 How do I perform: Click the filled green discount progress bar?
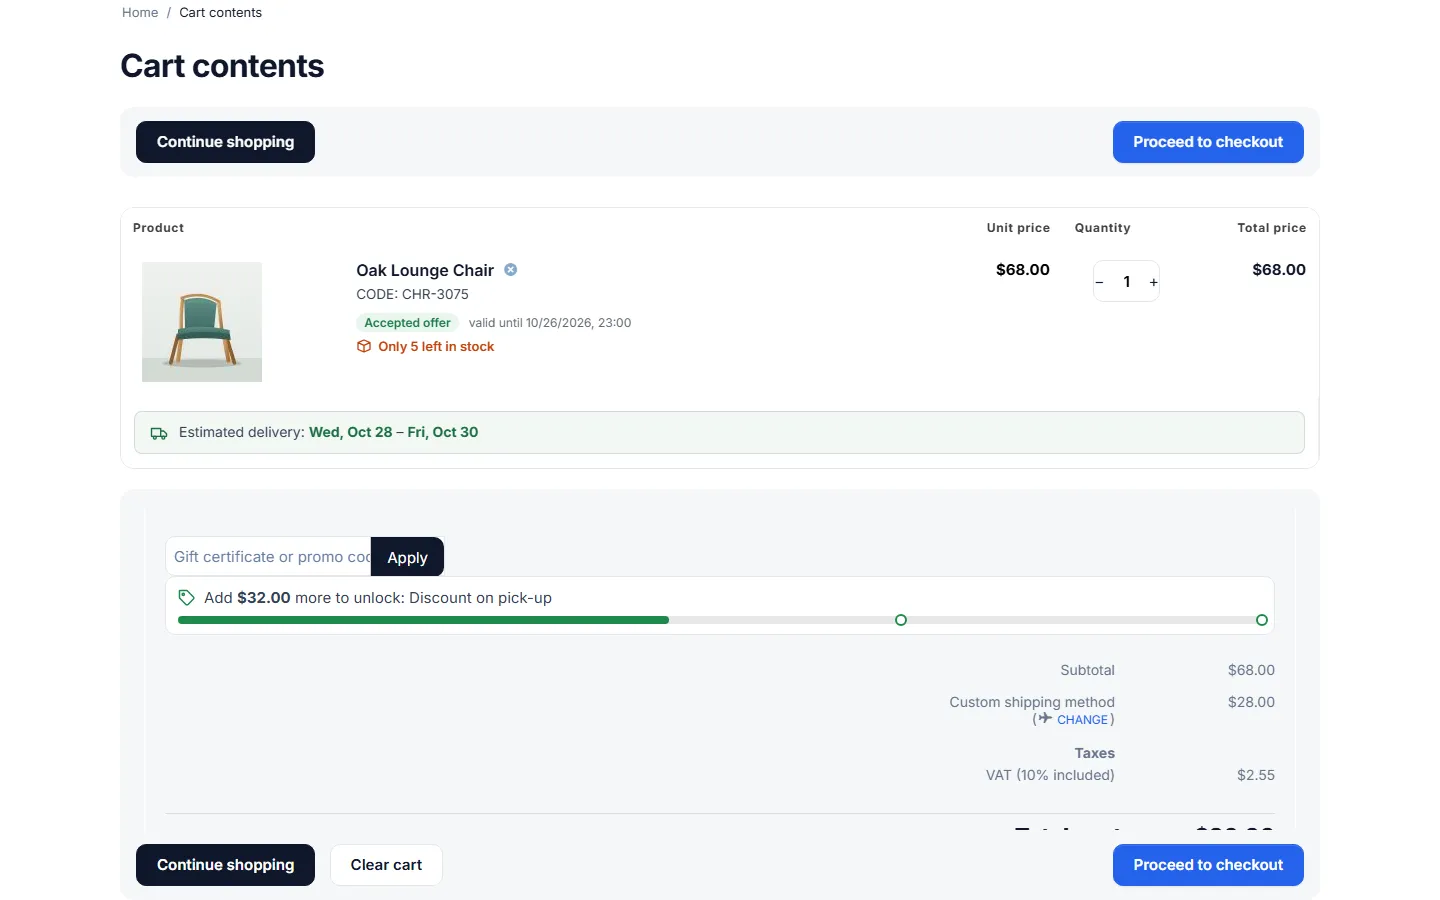[423, 620]
